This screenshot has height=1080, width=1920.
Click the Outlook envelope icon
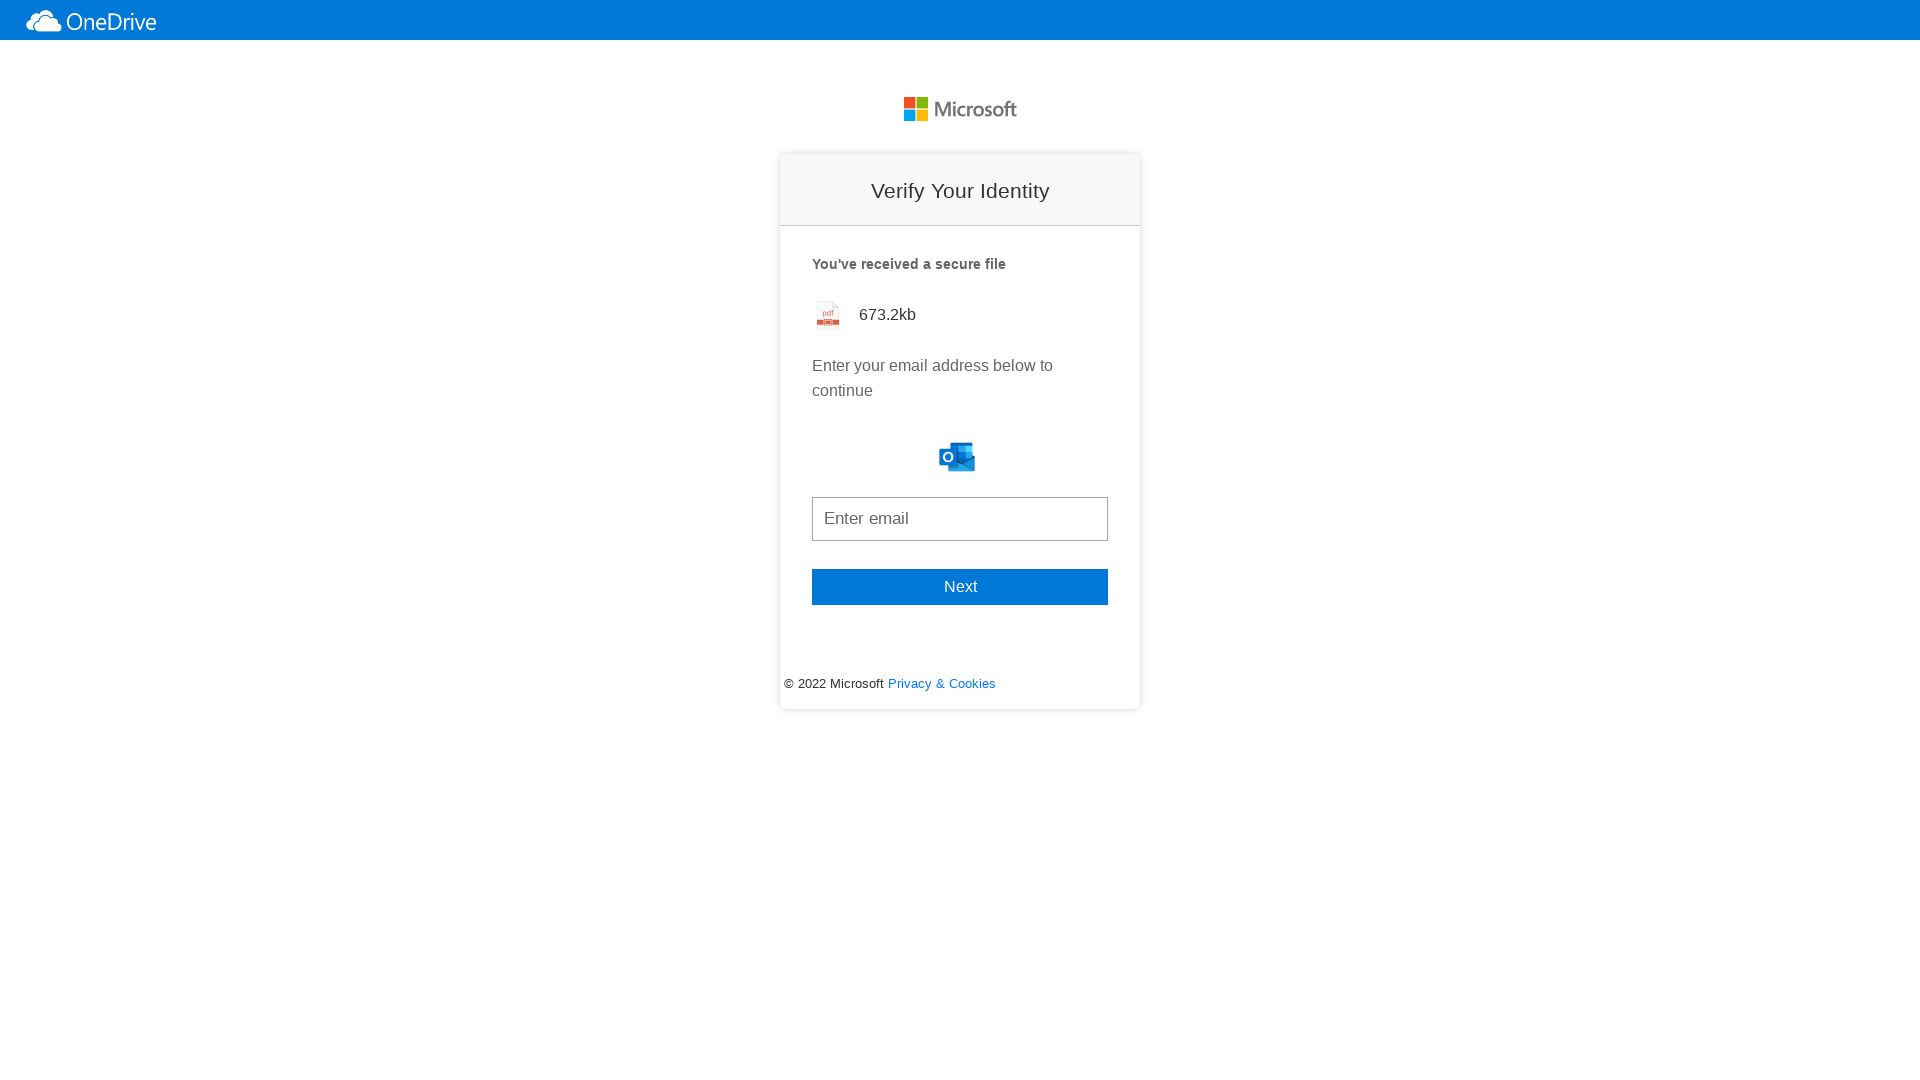[957, 457]
